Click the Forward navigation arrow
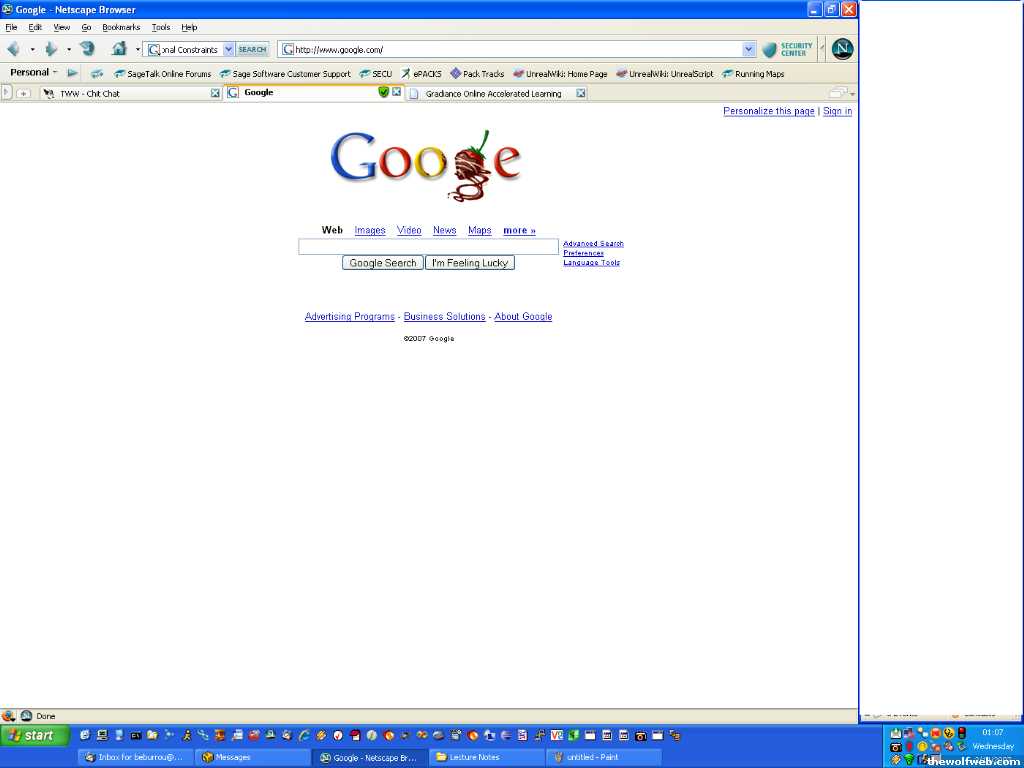This screenshot has height=768, width=1024. [x=50, y=49]
